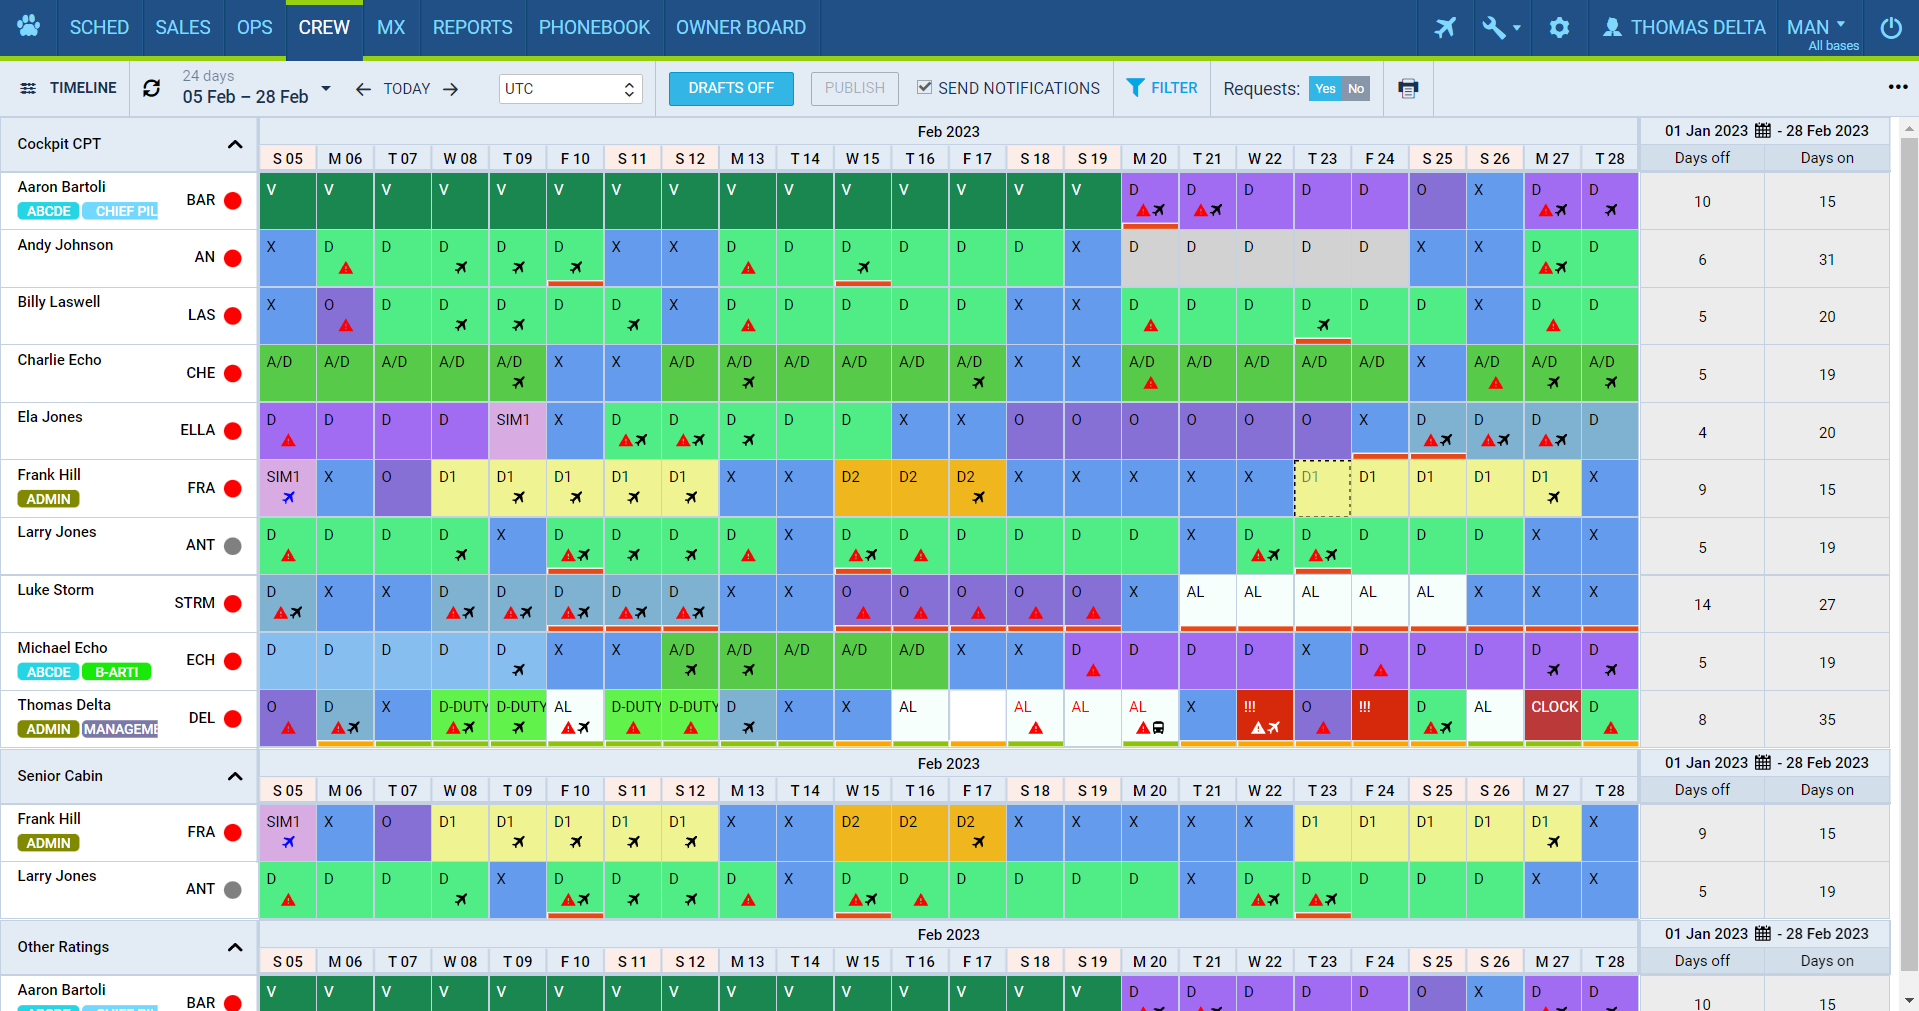Image resolution: width=1919 pixels, height=1011 pixels.
Task: Open the calendar icon beside 01 Jan 2023
Action: pos(1763,131)
